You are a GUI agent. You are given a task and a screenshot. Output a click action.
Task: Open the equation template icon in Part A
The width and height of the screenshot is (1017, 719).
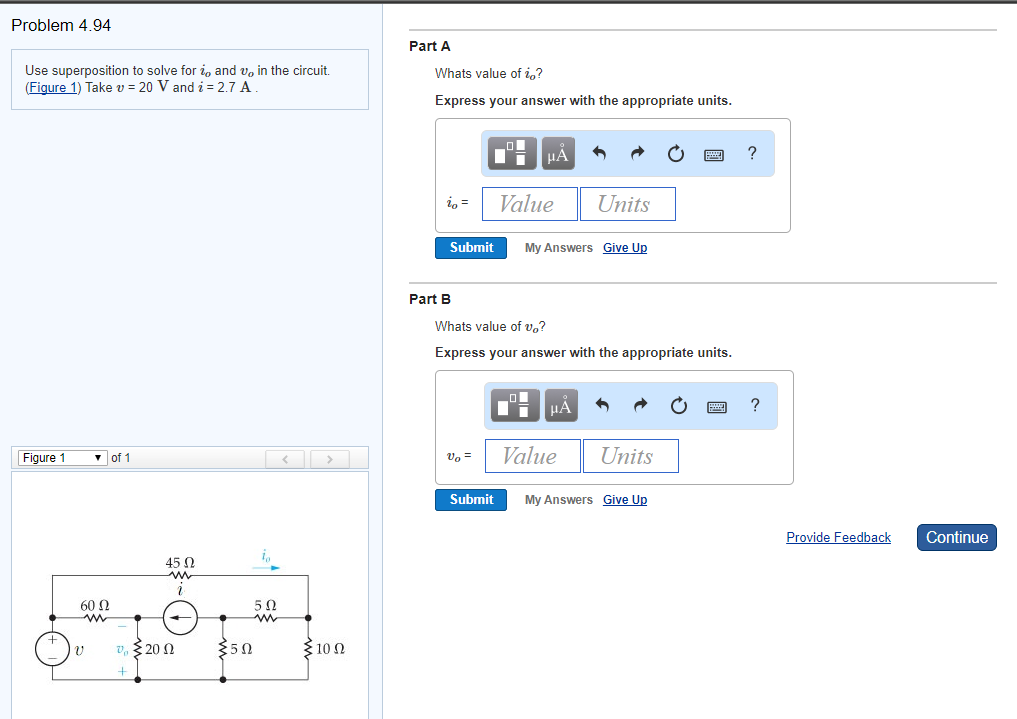511,153
